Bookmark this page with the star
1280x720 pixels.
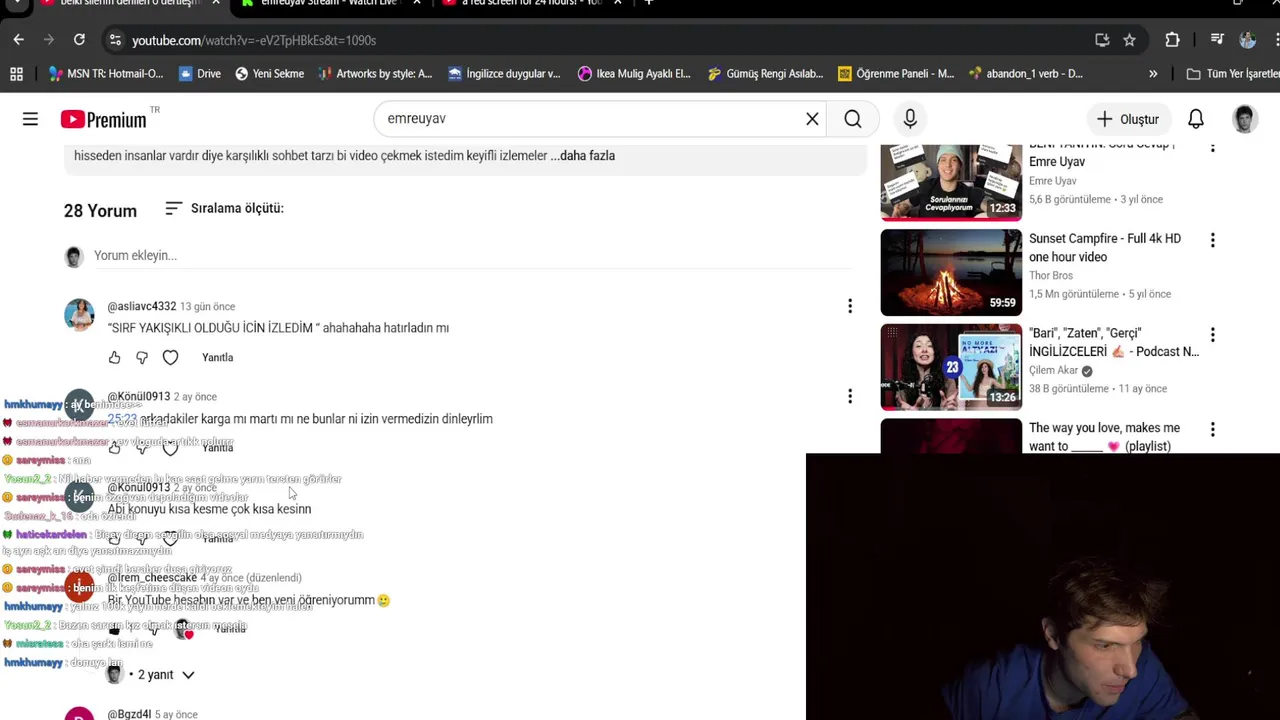click(1129, 40)
